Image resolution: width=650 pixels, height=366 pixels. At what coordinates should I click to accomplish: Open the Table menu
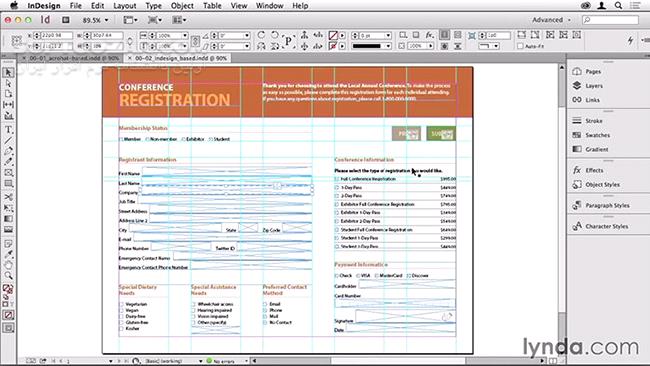[212, 6]
